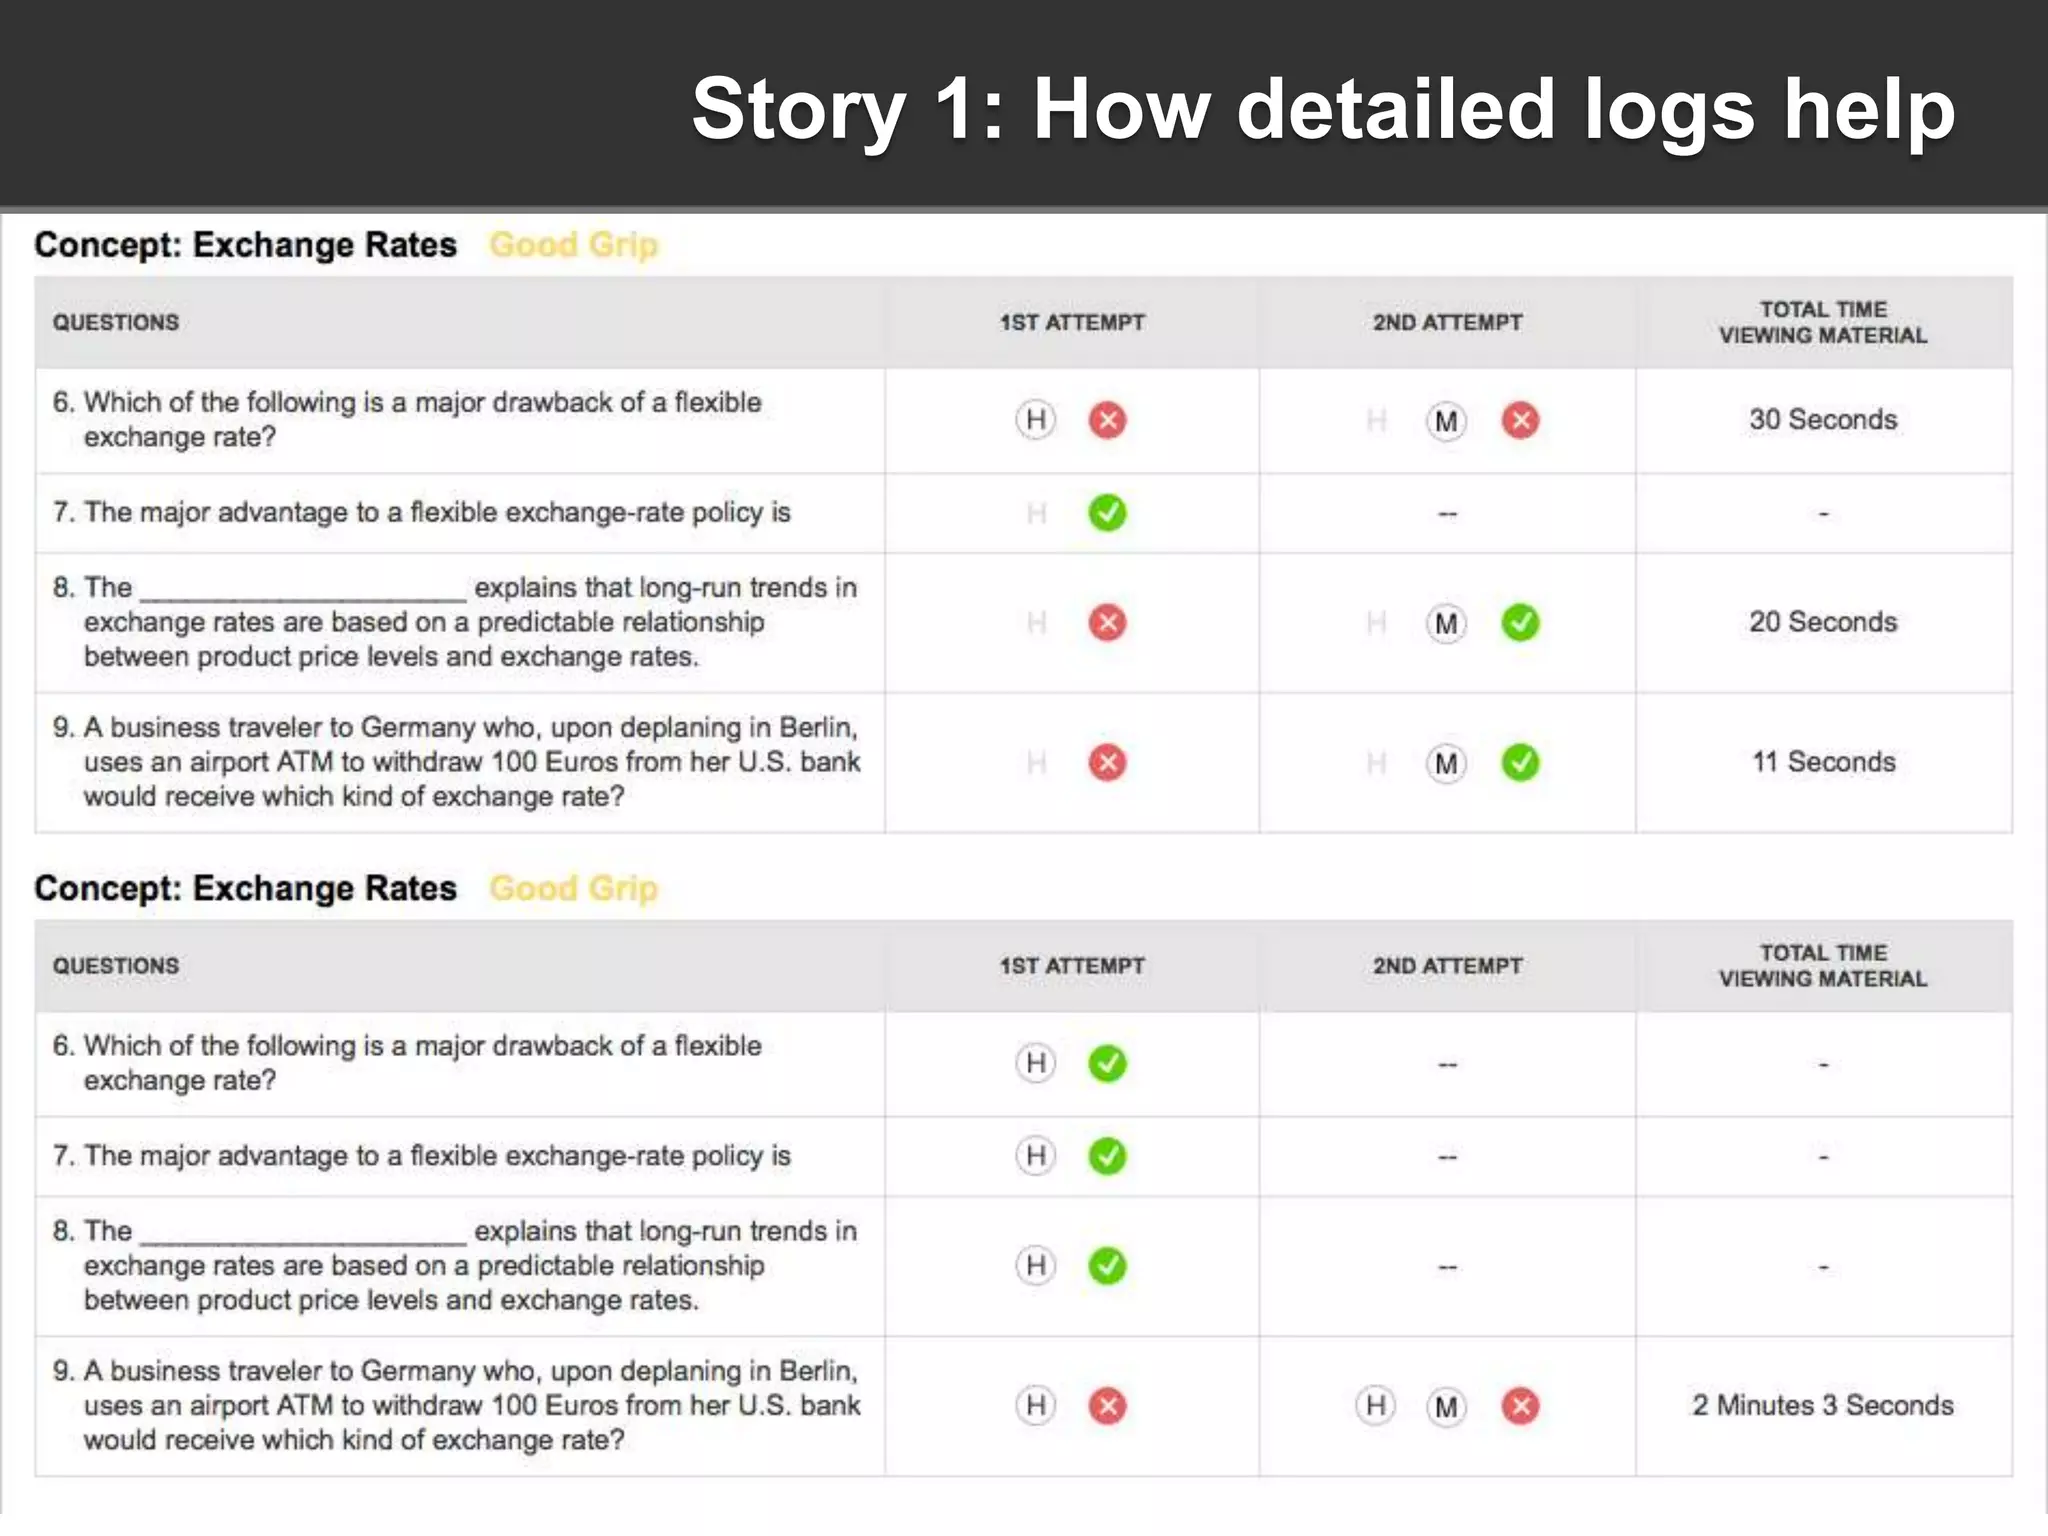Click the green check for question 7 in the upper table

pos(1107,512)
